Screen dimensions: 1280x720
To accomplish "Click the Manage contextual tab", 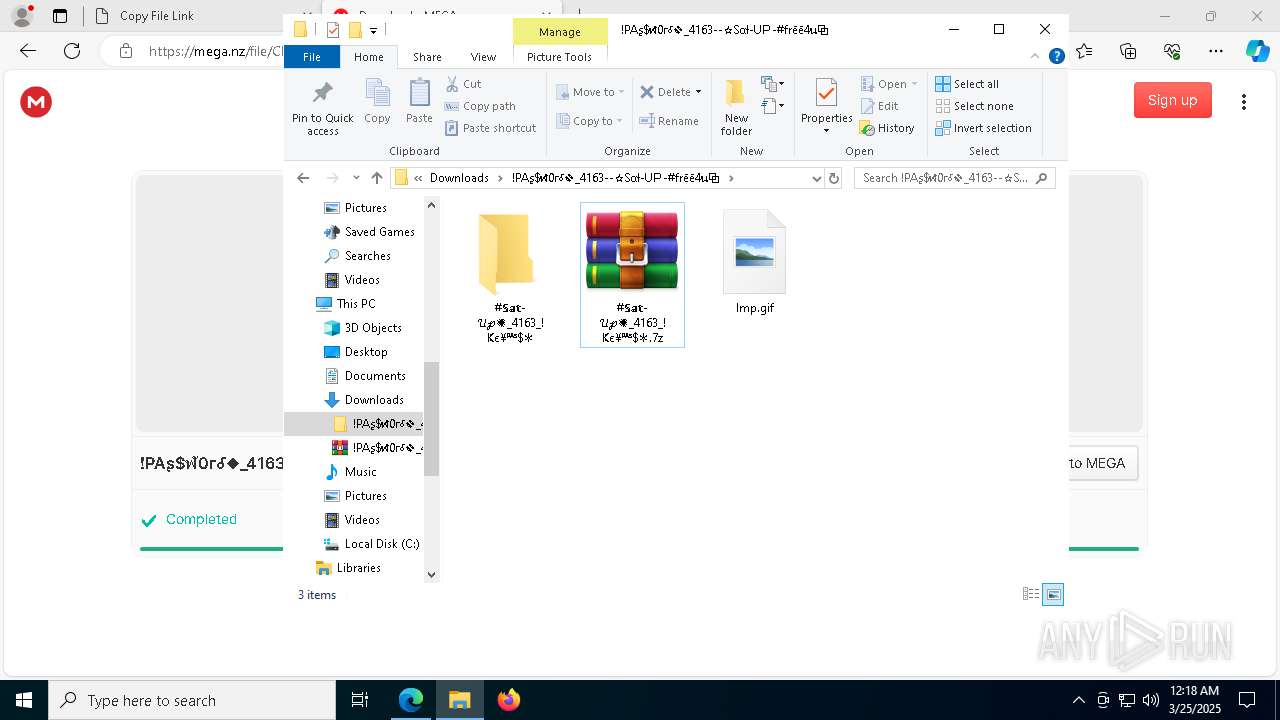I will [x=559, y=32].
